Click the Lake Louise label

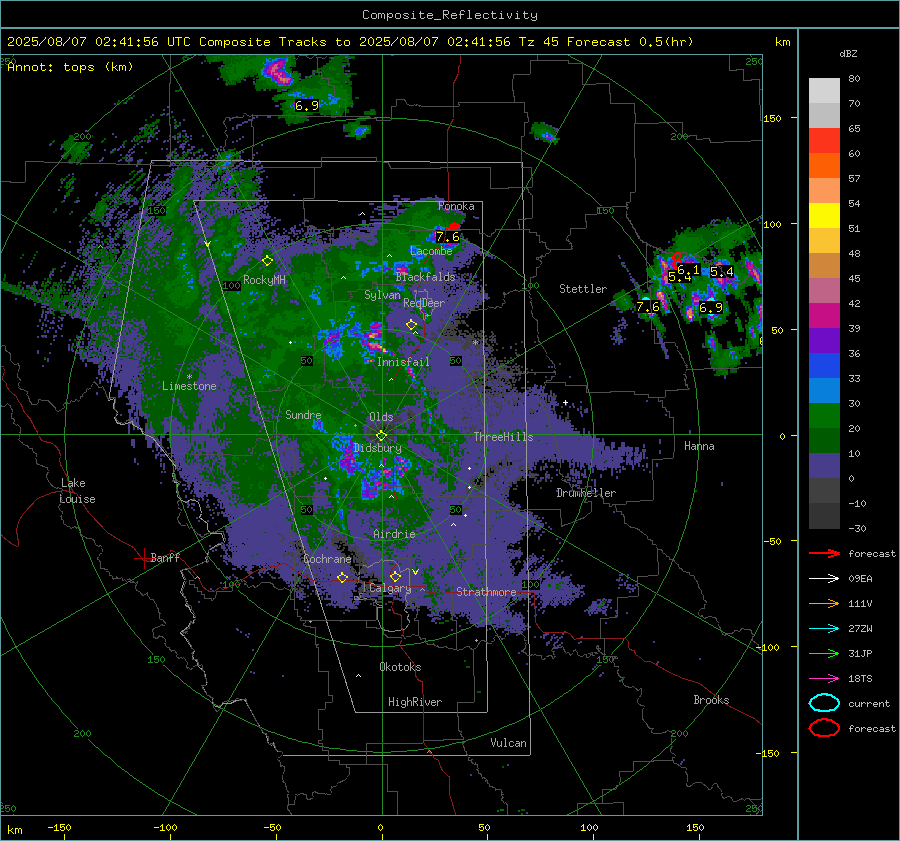pos(77,491)
